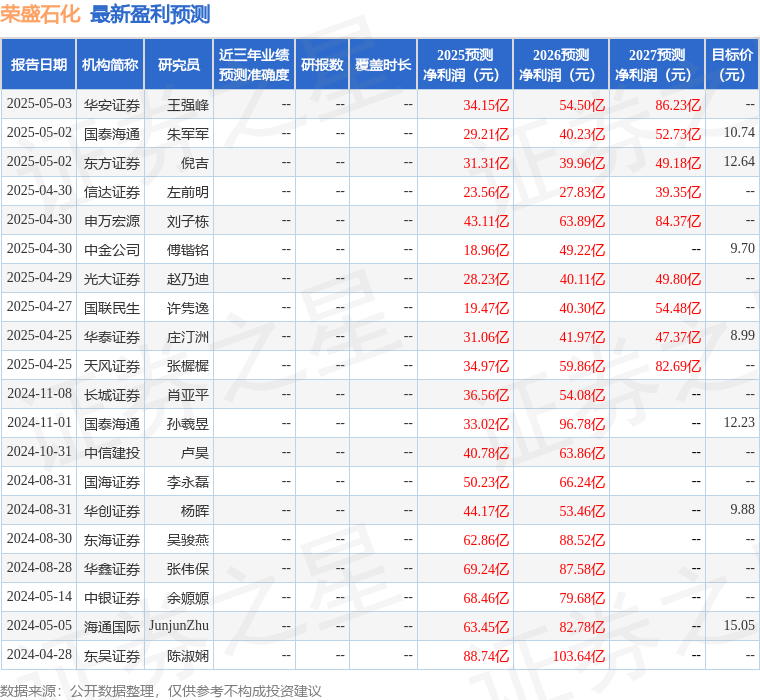Click the 报告日期 column header
Image resolution: width=760 pixels, height=700 pixels.
(39, 65)
